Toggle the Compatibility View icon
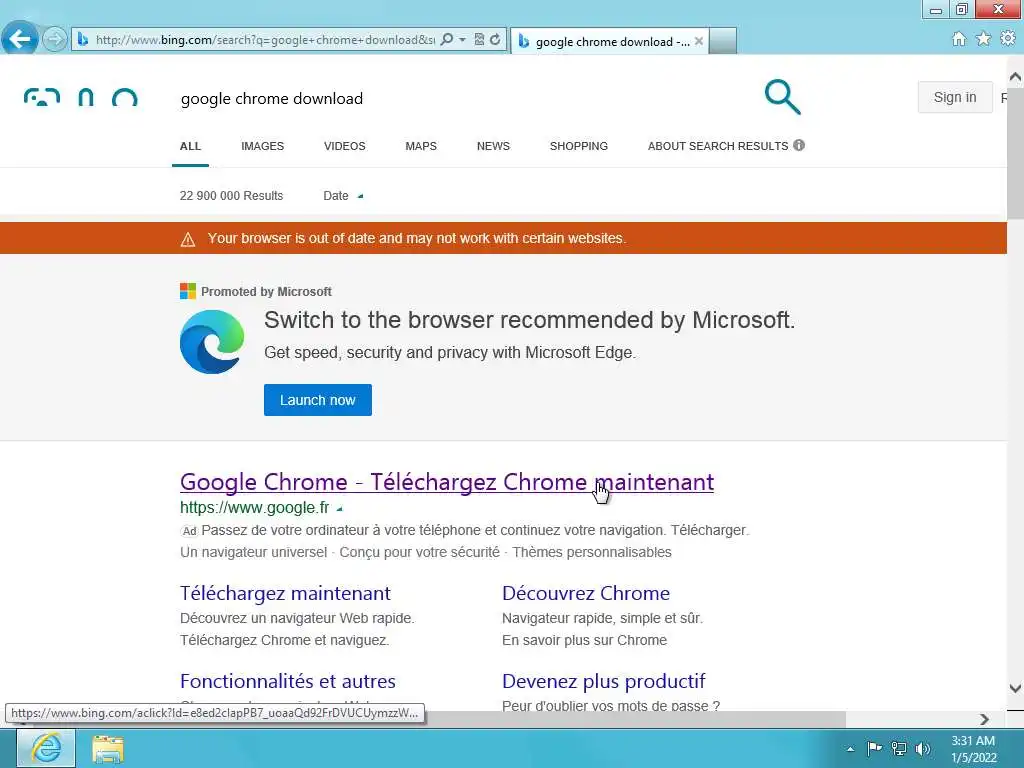Screen dimensions: 1024x768 [x=479, y=39]
